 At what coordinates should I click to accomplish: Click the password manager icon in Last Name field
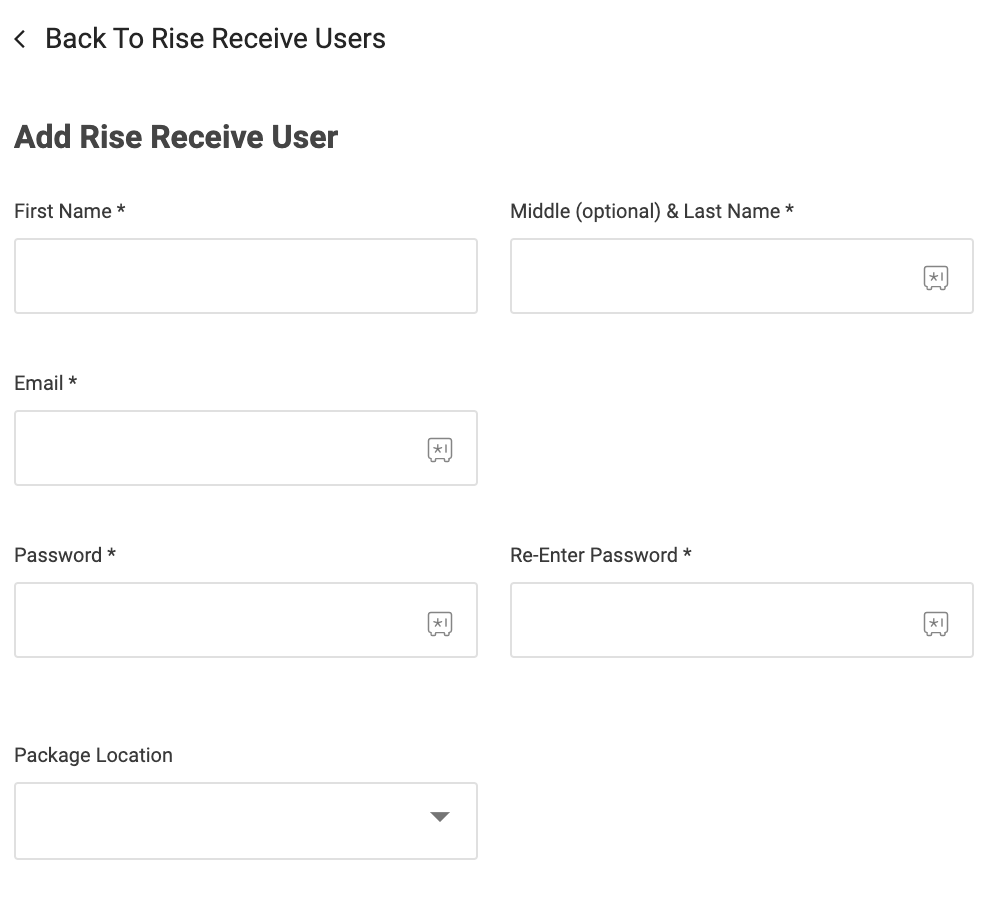(x=935, y=278)
